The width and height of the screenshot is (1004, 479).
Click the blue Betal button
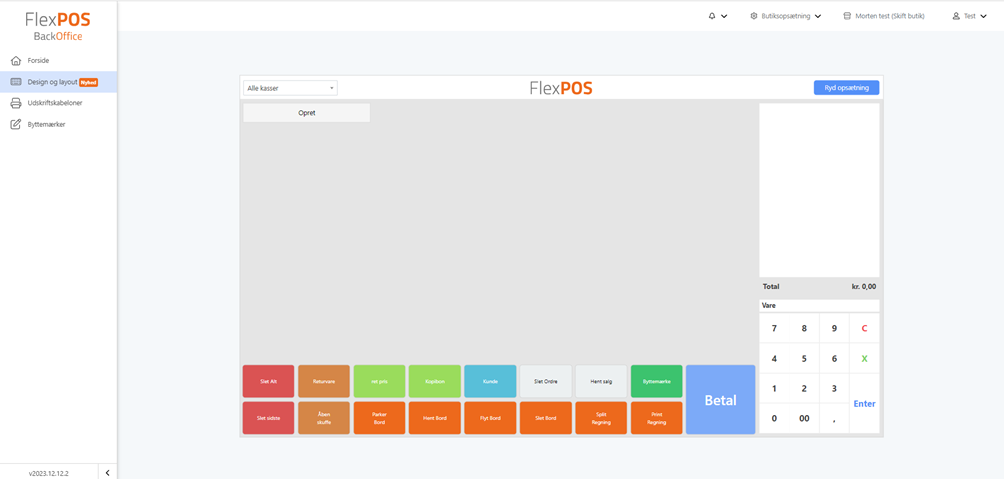tap(720, 400)
